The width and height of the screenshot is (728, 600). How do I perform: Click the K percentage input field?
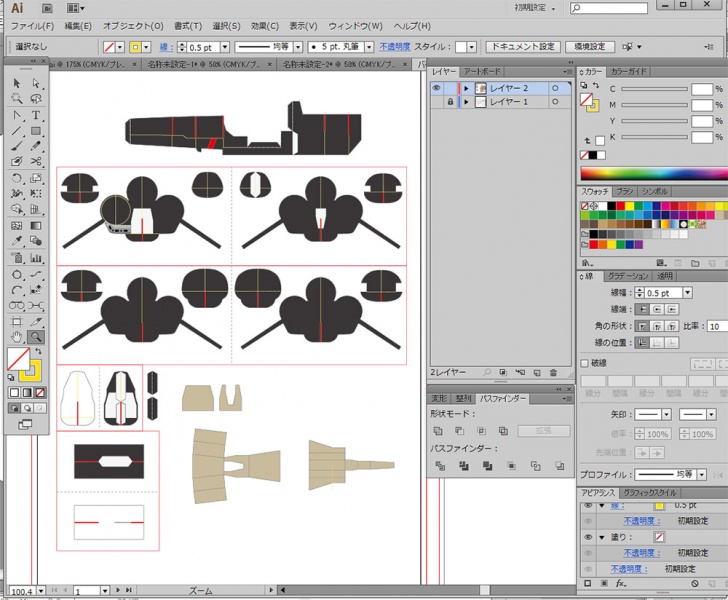[x=702, y=137]
